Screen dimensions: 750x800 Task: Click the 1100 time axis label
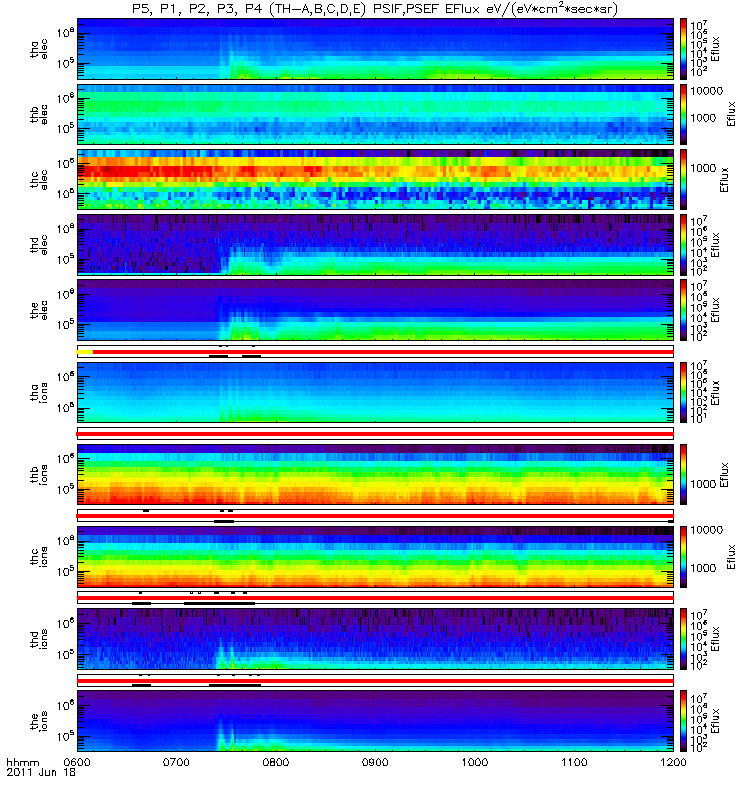tap(574, 762)
